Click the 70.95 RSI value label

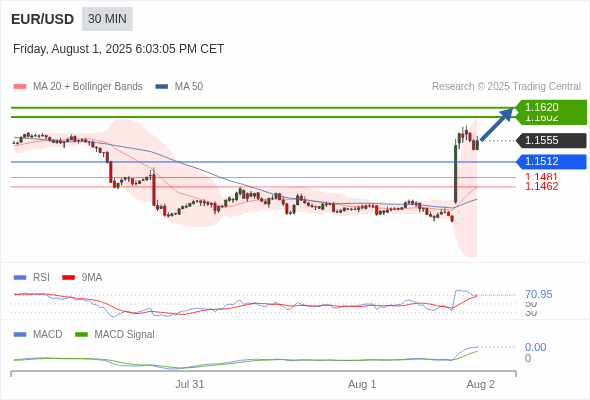539,294
